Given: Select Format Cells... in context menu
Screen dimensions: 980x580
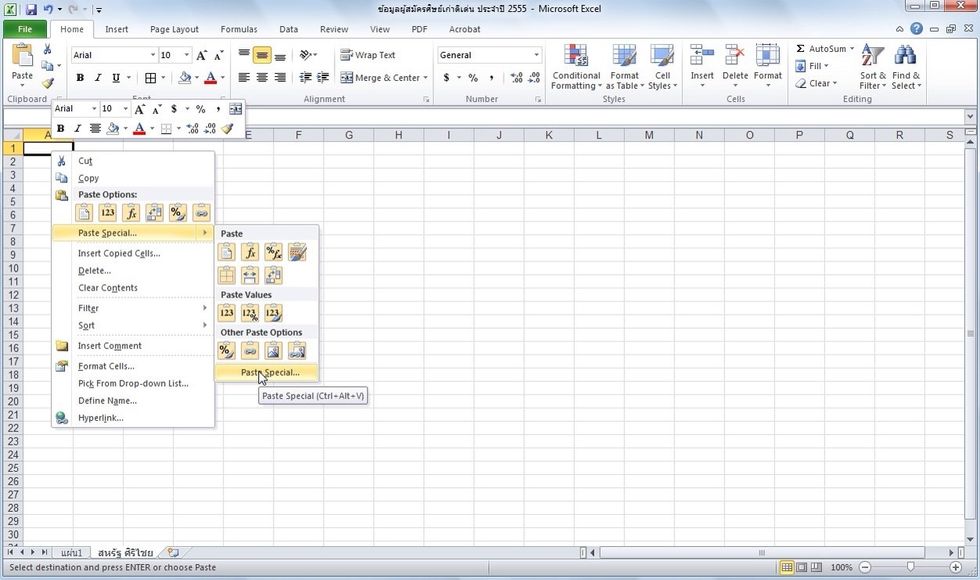Looking at the screenshot, I should pos(106,366).
